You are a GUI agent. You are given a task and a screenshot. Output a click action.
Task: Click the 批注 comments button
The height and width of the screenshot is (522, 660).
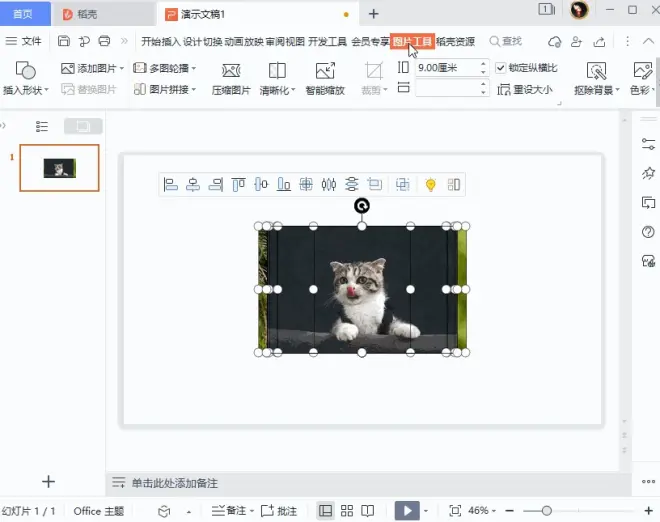tap(279, 511)
